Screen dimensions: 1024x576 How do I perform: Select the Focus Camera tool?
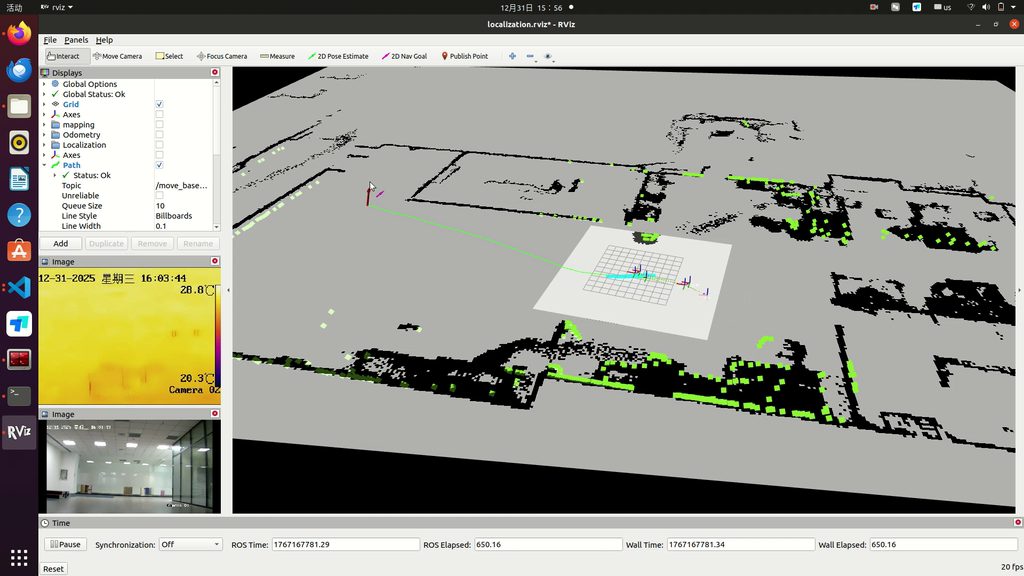pyautogui.click(x=222, y=56)
